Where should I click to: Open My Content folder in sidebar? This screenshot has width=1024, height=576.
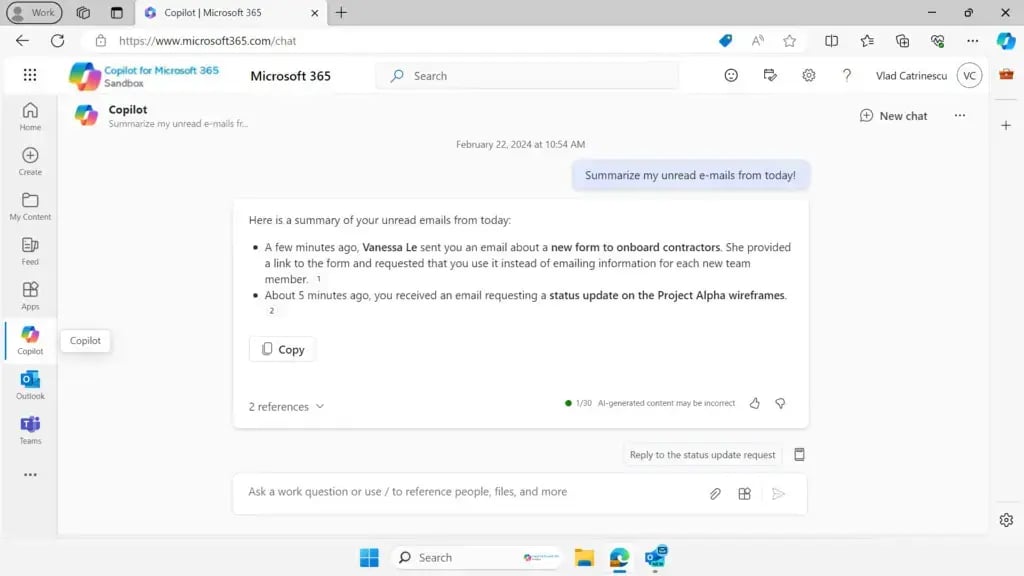click(x=30, y=206)
